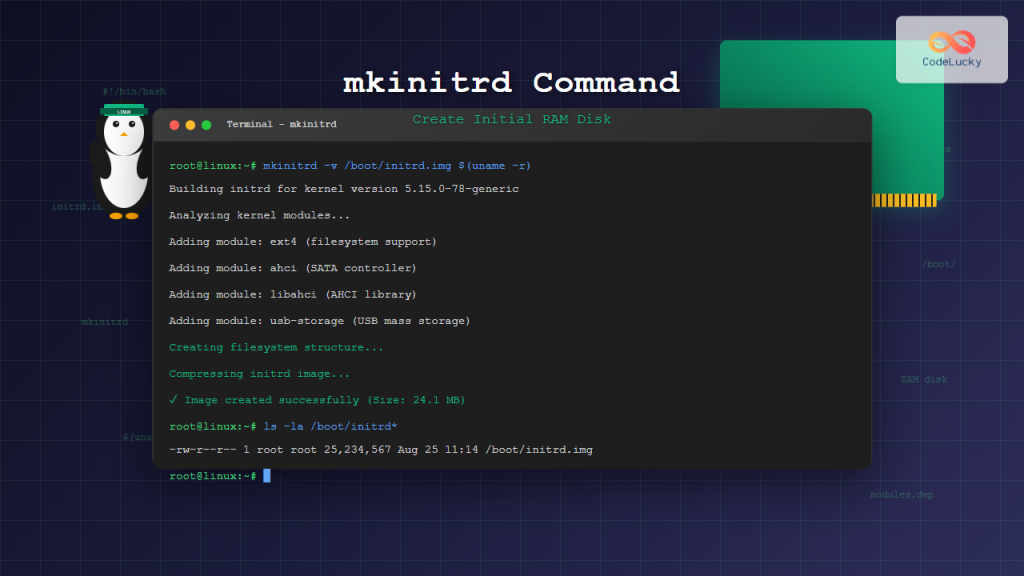Click the yellow terminal traffic-light control
Screen dimensions: 1024x576
188,125
